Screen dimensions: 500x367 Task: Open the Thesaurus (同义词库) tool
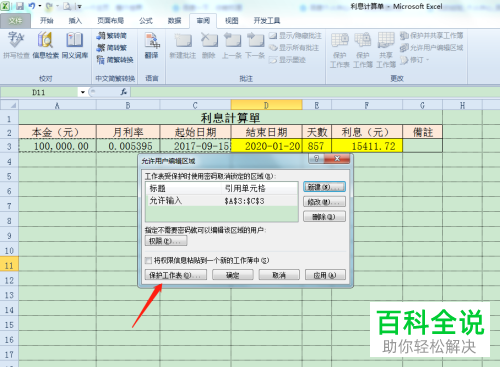click(75, 45)
